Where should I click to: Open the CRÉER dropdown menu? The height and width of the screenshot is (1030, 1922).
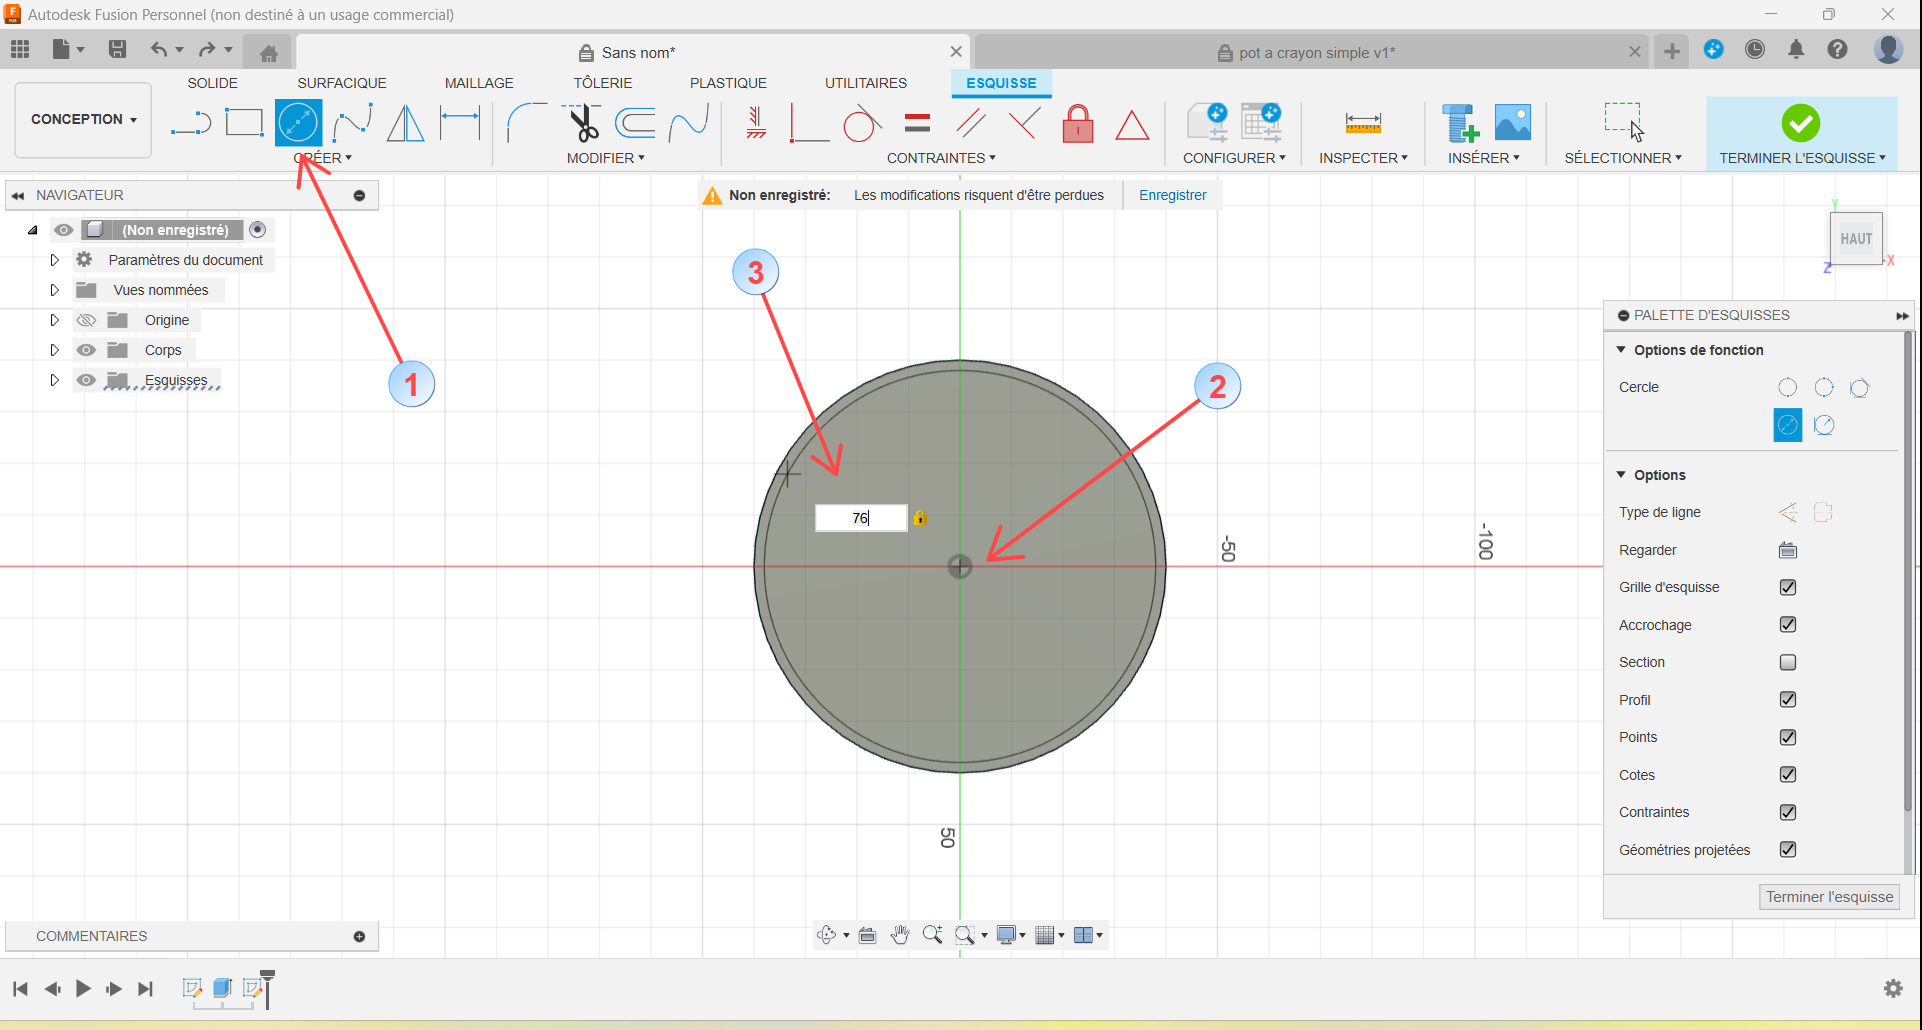(x=322, y=158)
